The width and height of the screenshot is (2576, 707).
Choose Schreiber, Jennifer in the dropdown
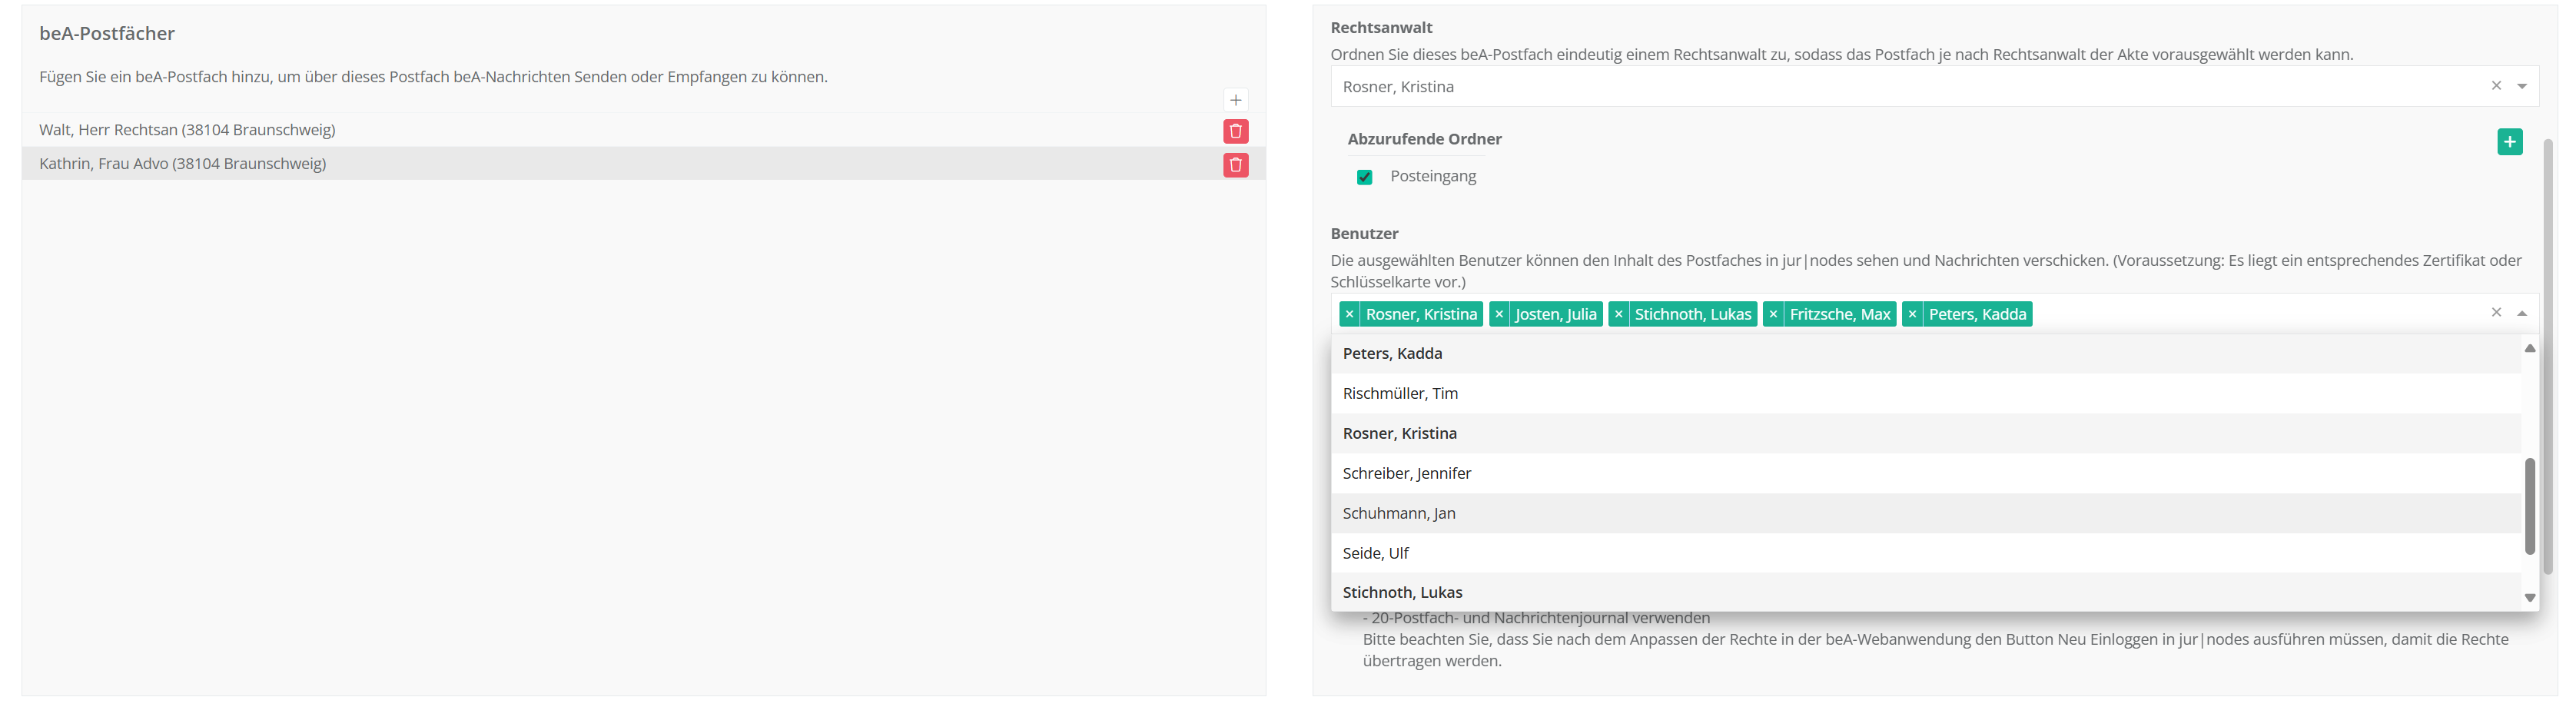(x=1406, y=473)
